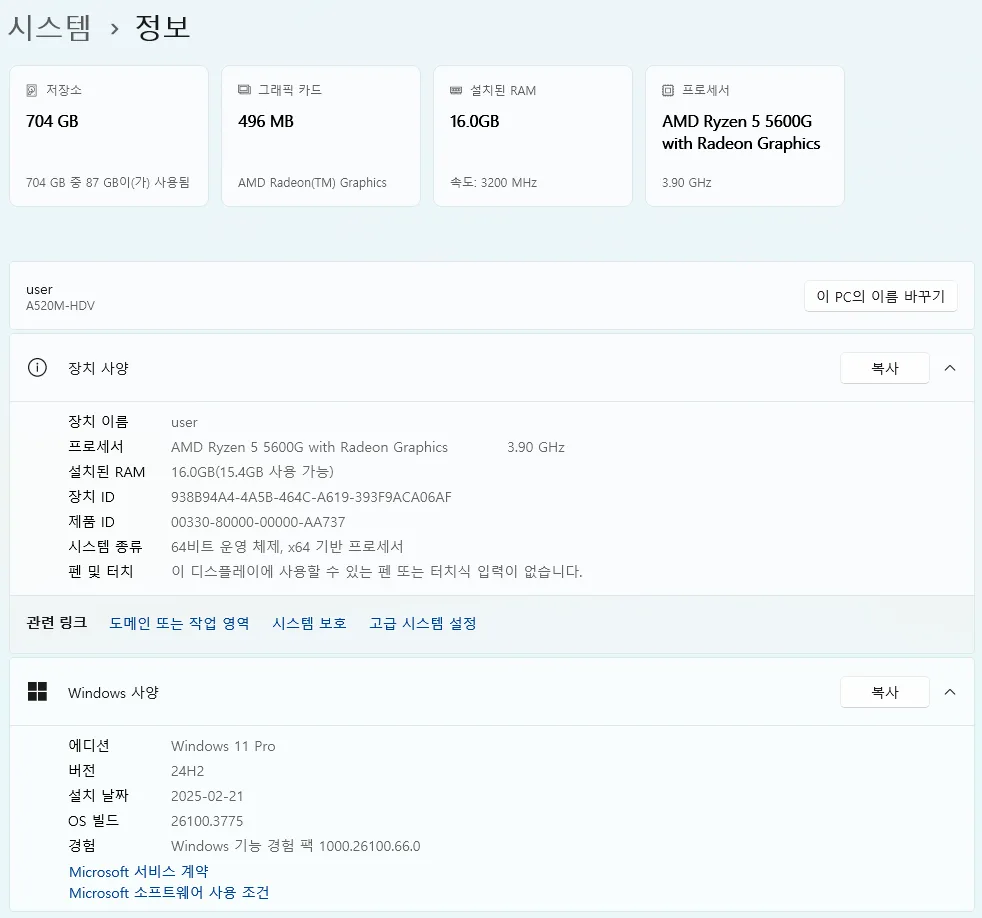Click the Windows 11 Pro edition value
This screenshot has height=918, width=982.
tap(223, 746)
